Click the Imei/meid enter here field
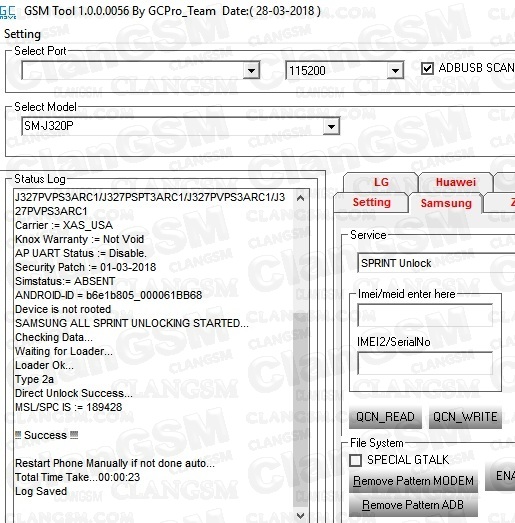 tap(425, 315)
